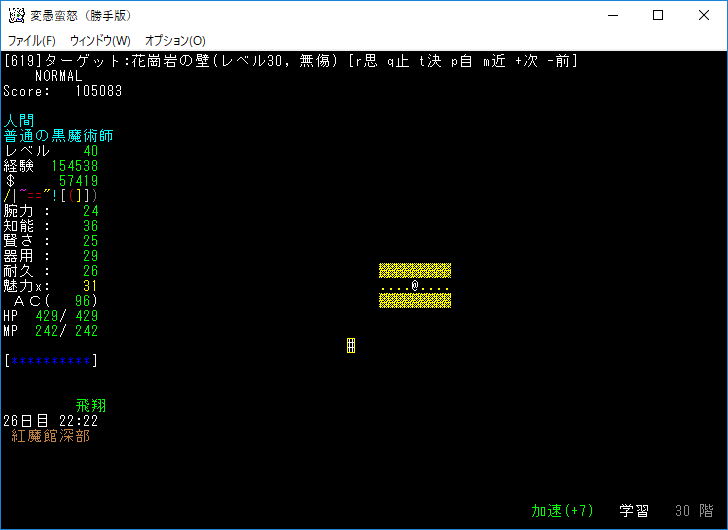Click the equipment symbols row below the gold

[51, 196]
